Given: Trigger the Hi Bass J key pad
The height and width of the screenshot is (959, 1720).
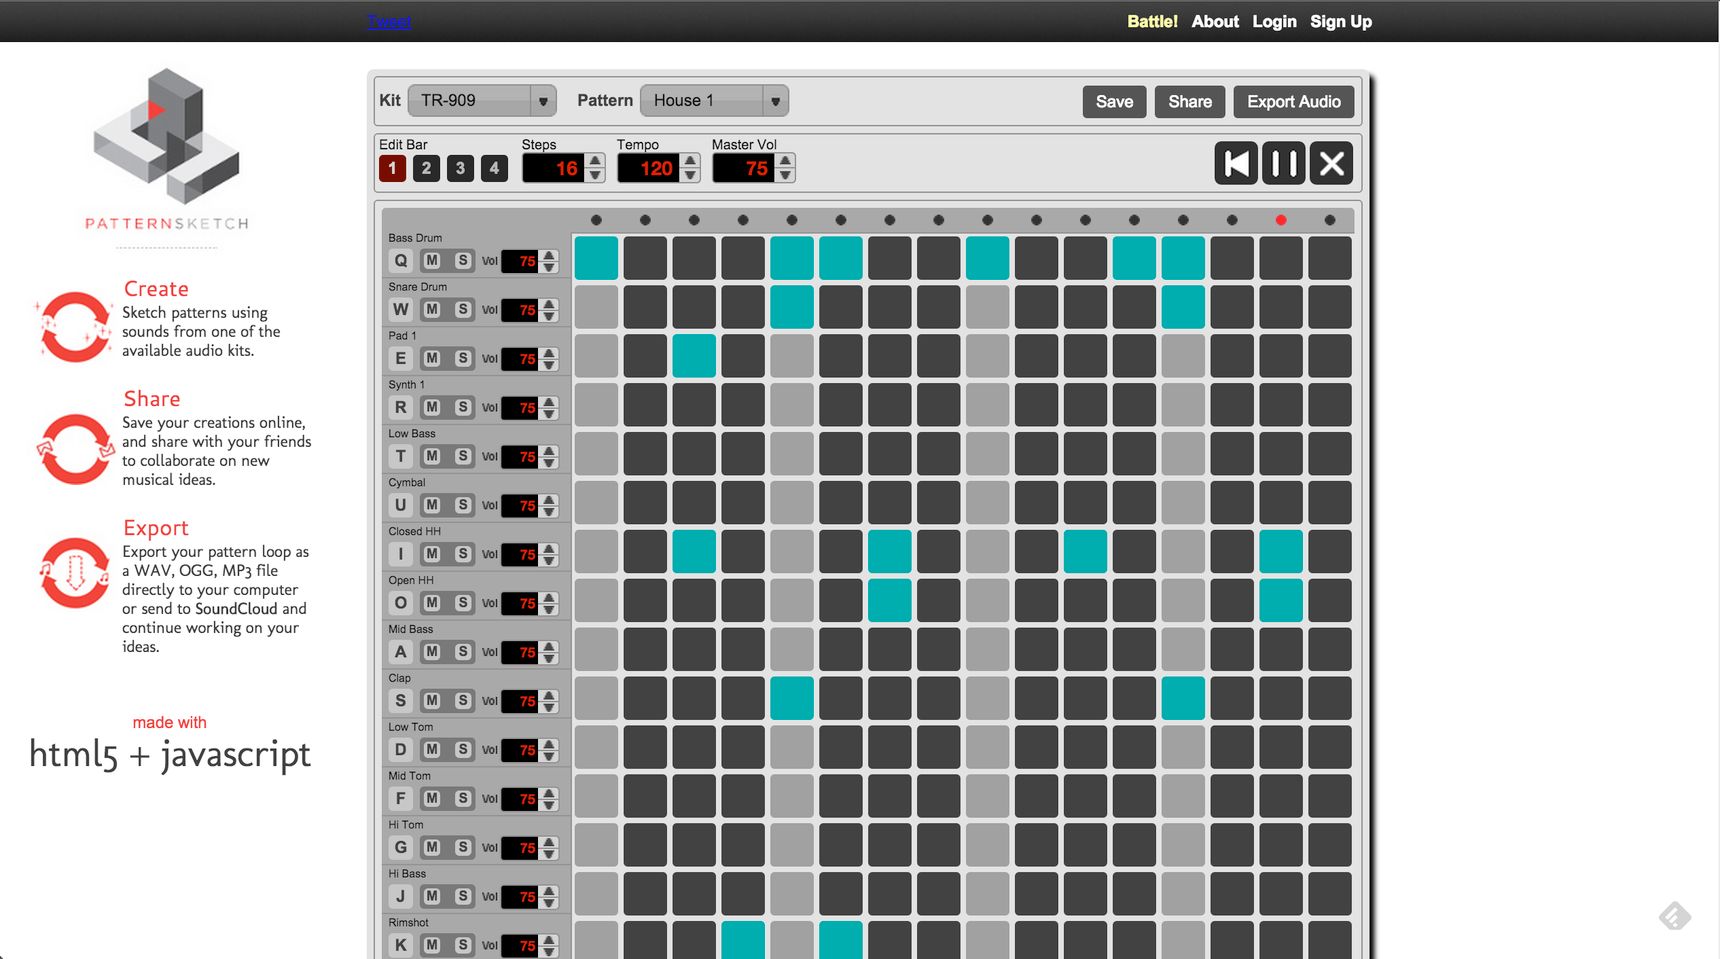Looking at the screenshot, I should pos(401,897).
